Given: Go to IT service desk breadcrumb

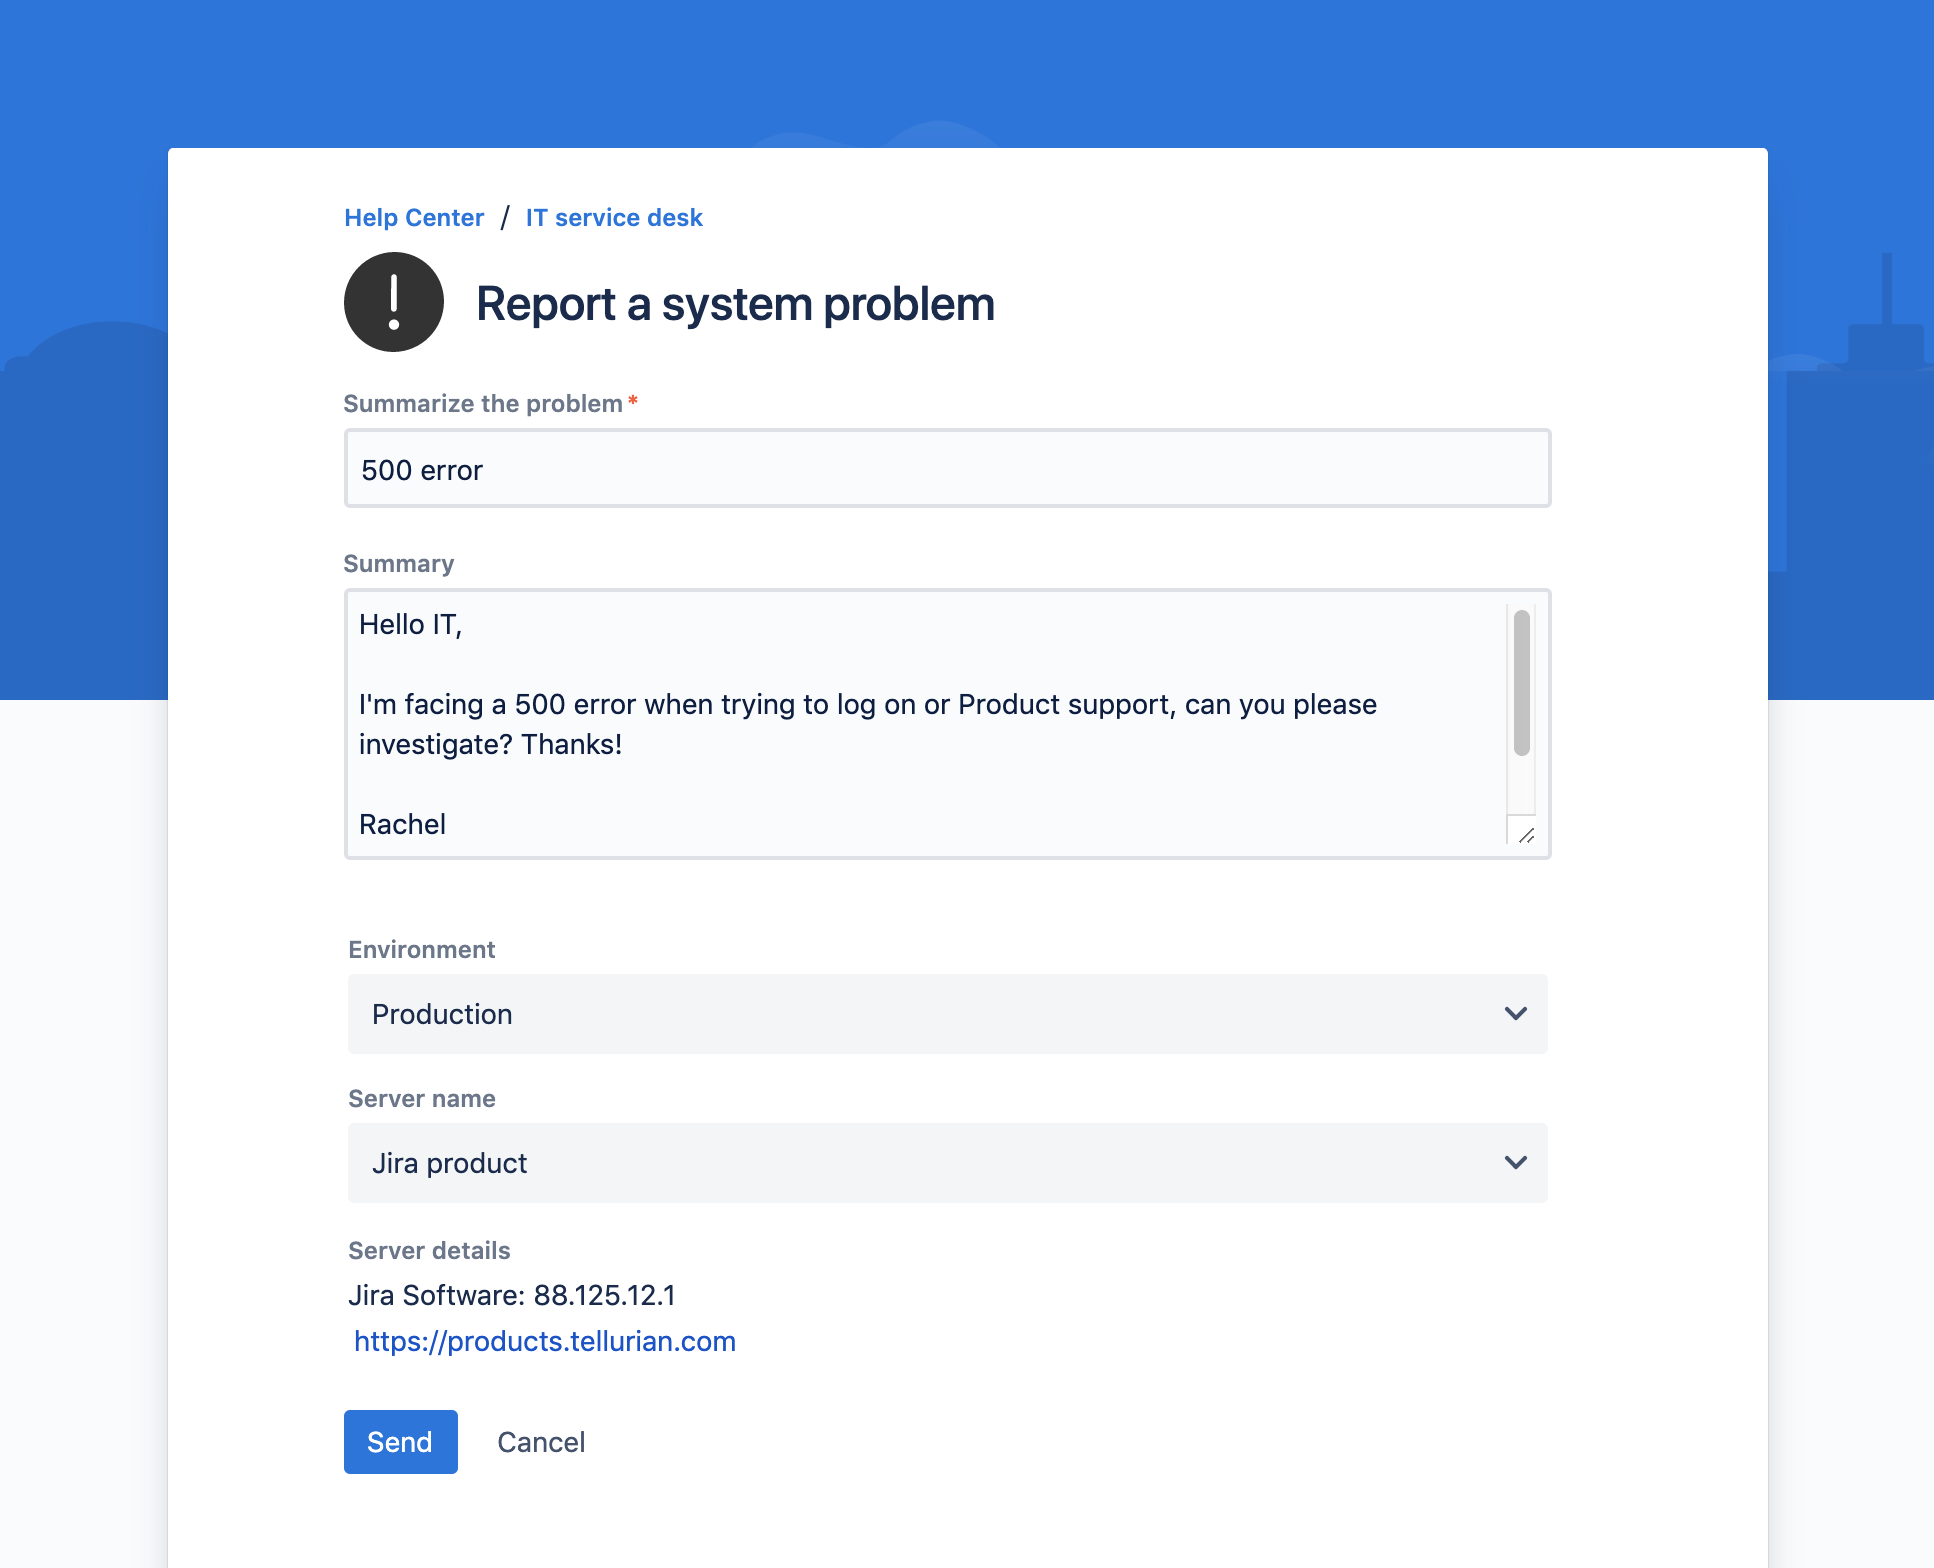Looking at the screenshot, I should [614, 217].
